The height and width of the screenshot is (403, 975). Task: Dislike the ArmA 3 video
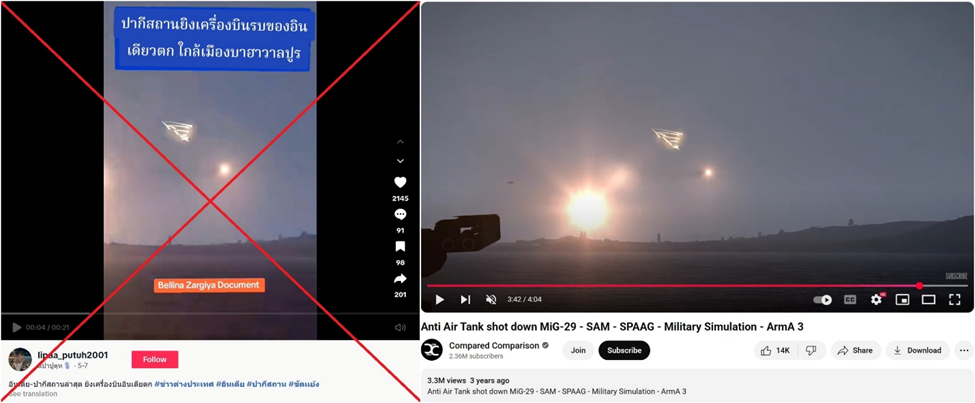click(x=811, y=351)
